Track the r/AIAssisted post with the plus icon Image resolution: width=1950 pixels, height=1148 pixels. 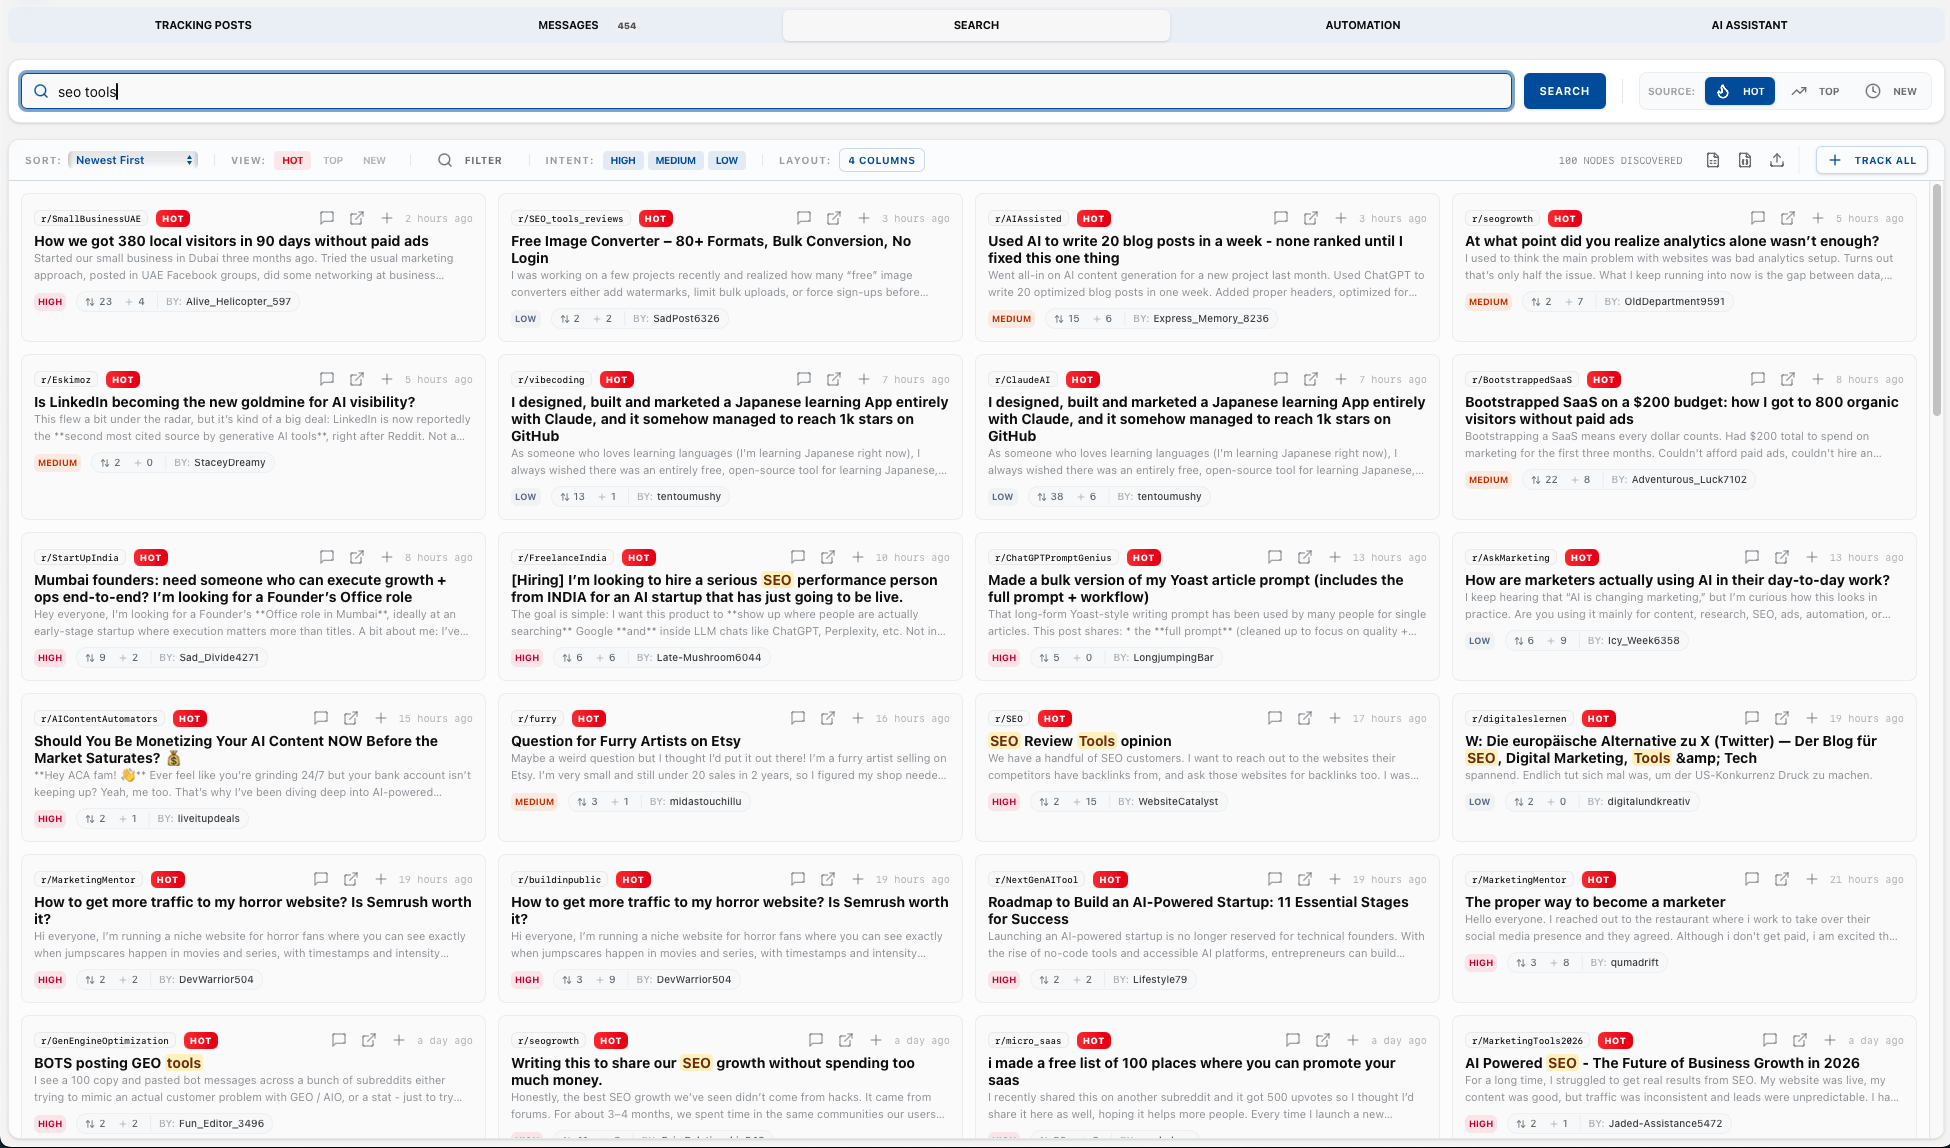point(1341,218)
